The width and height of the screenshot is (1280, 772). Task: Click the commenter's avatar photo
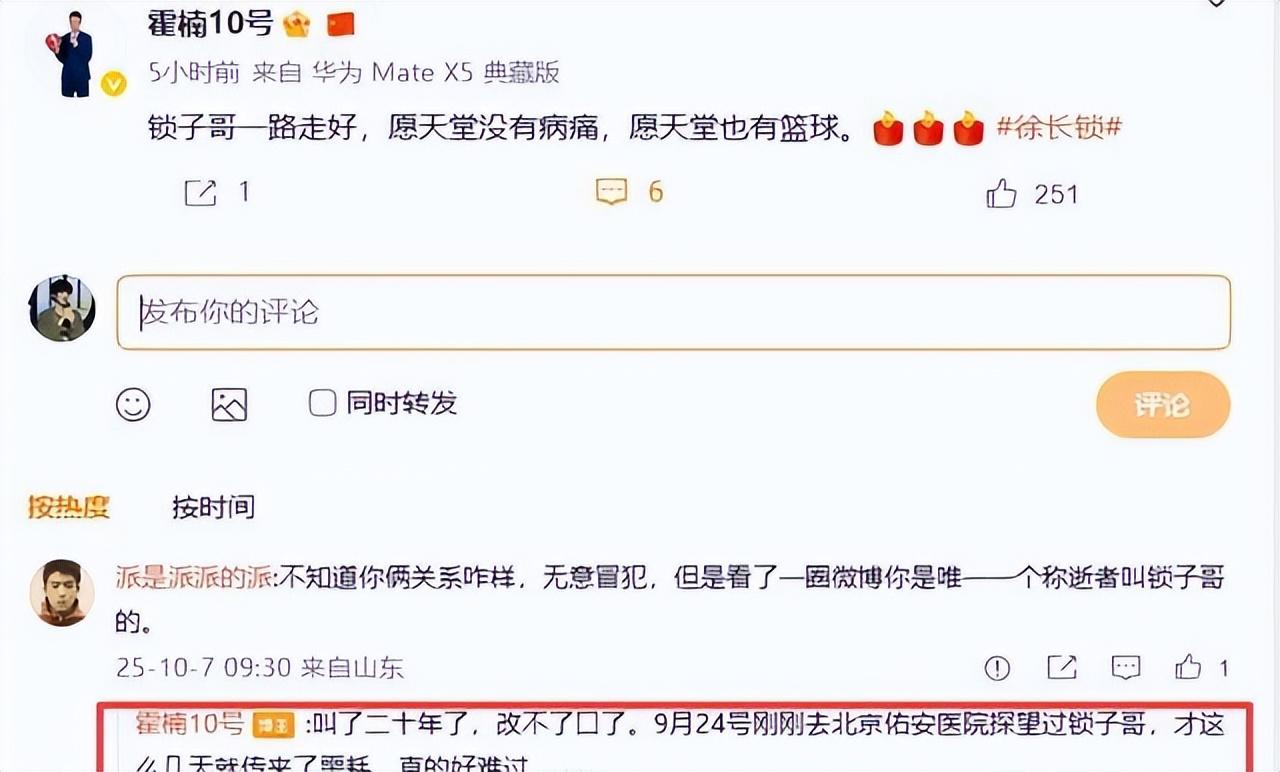click(x=62, y=593)
